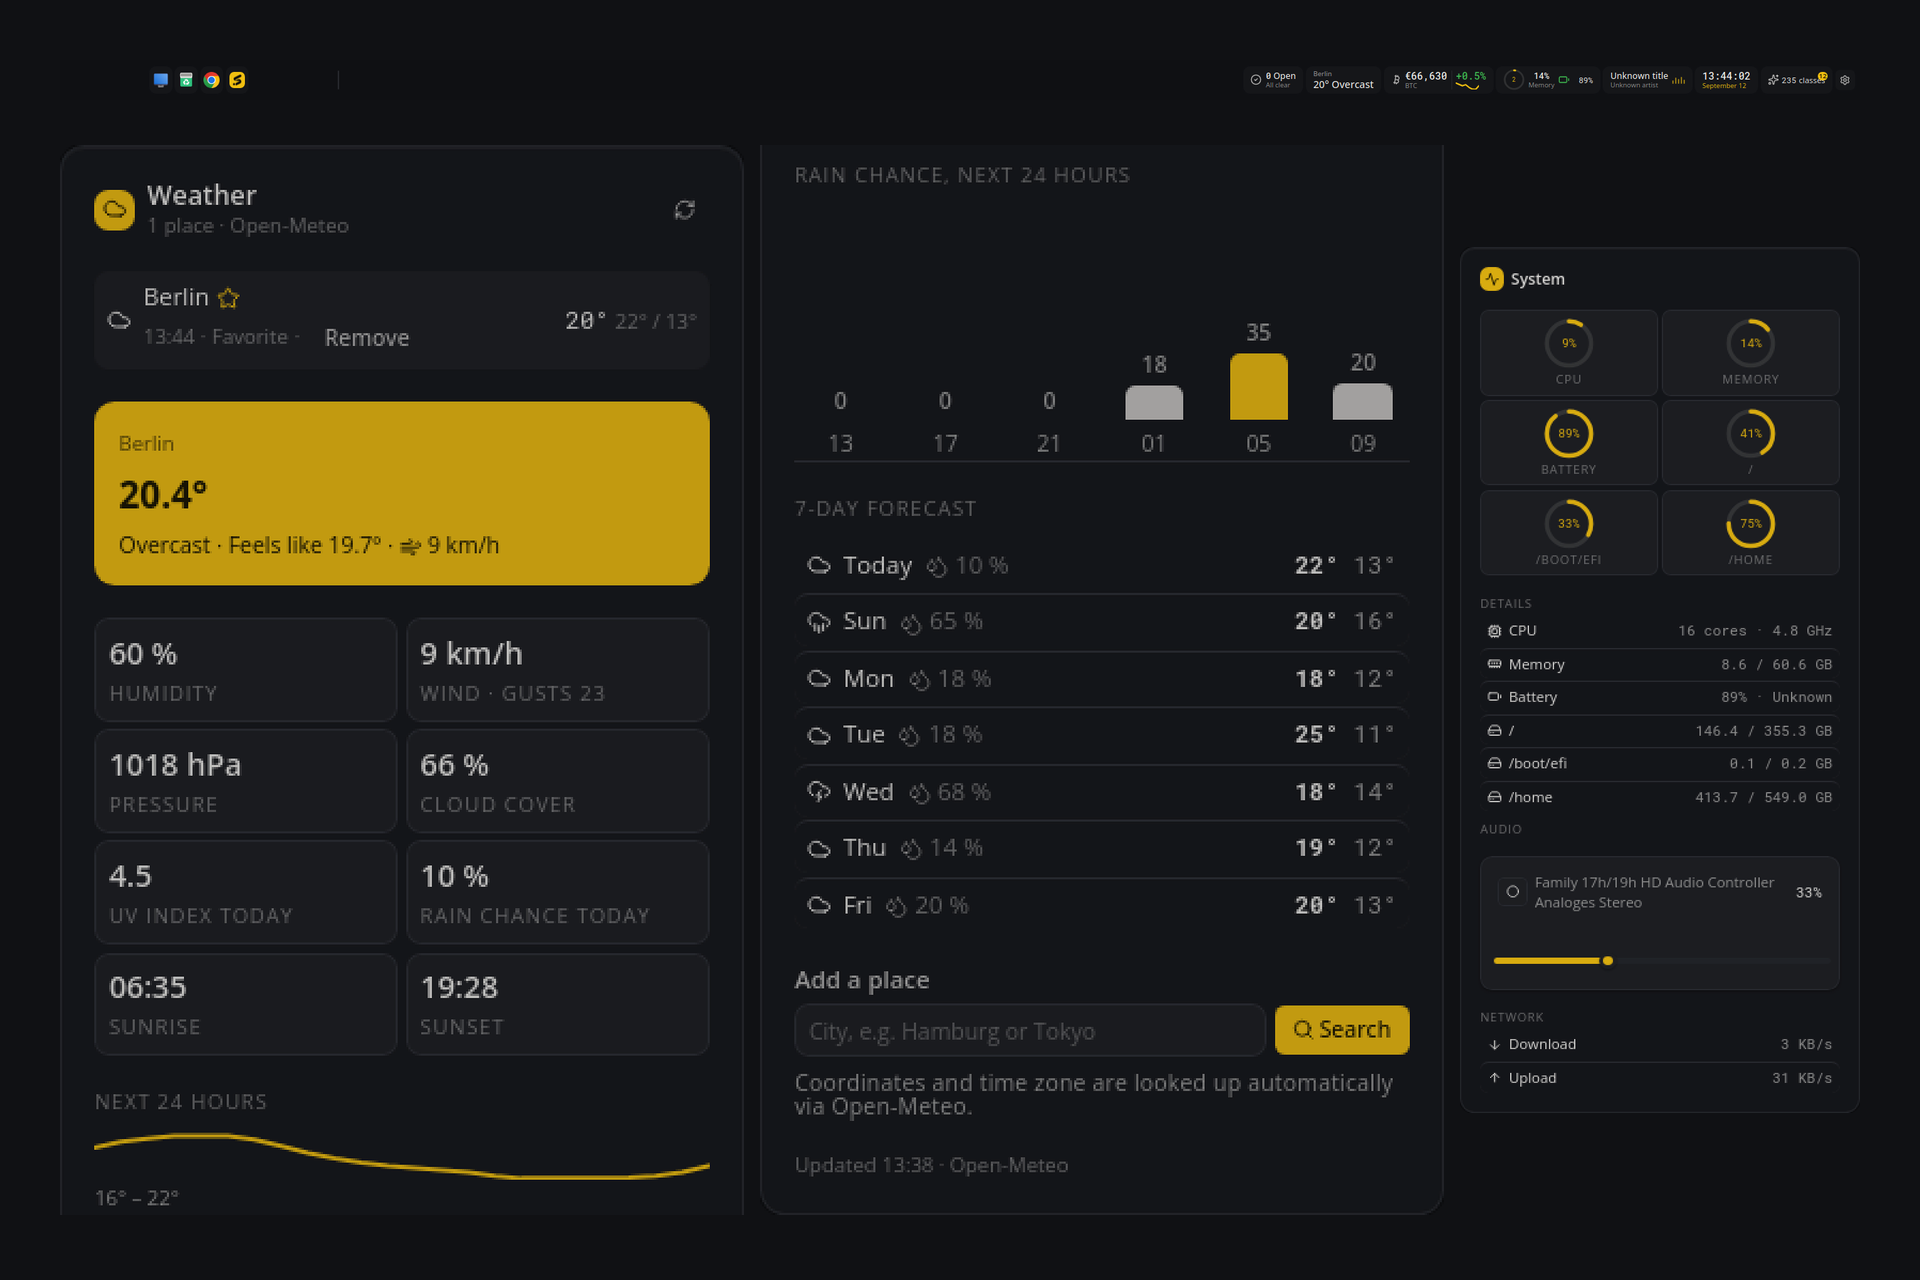Select the Wed forecast row
This screenshot has height=1280, width=1920.
[x=1101, y=792]
